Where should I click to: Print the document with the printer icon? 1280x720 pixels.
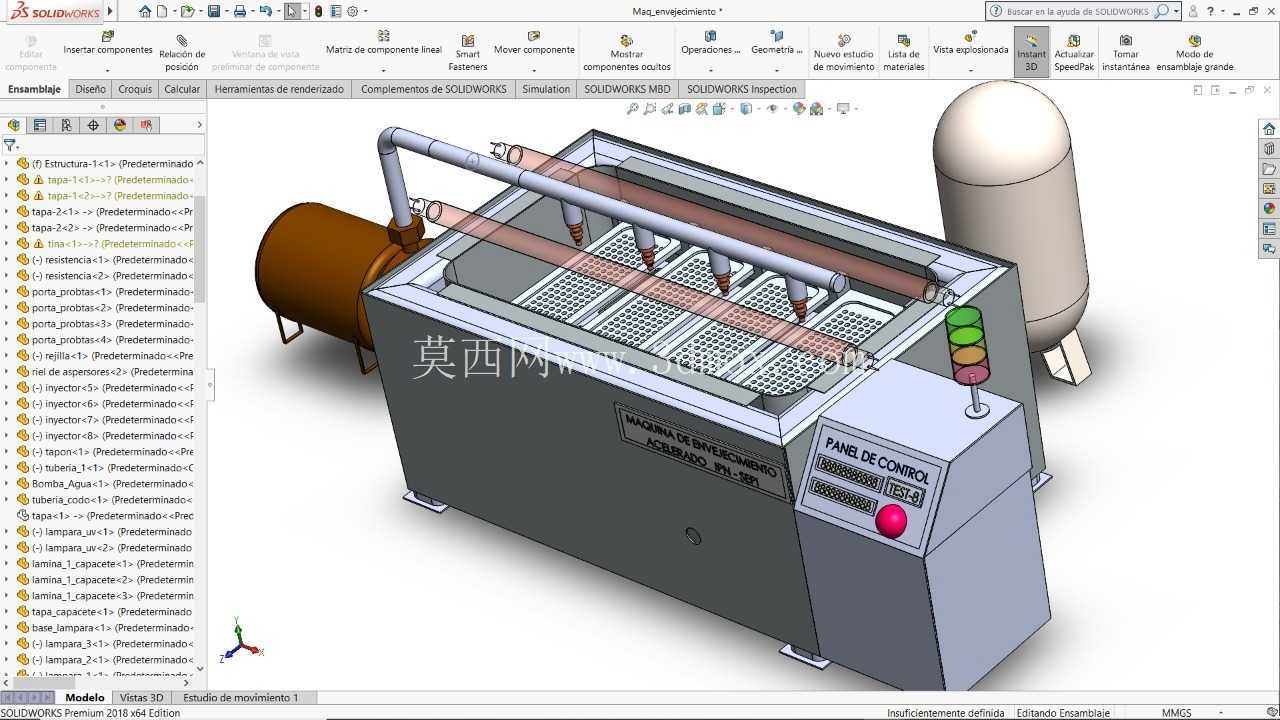pos(239,11)
